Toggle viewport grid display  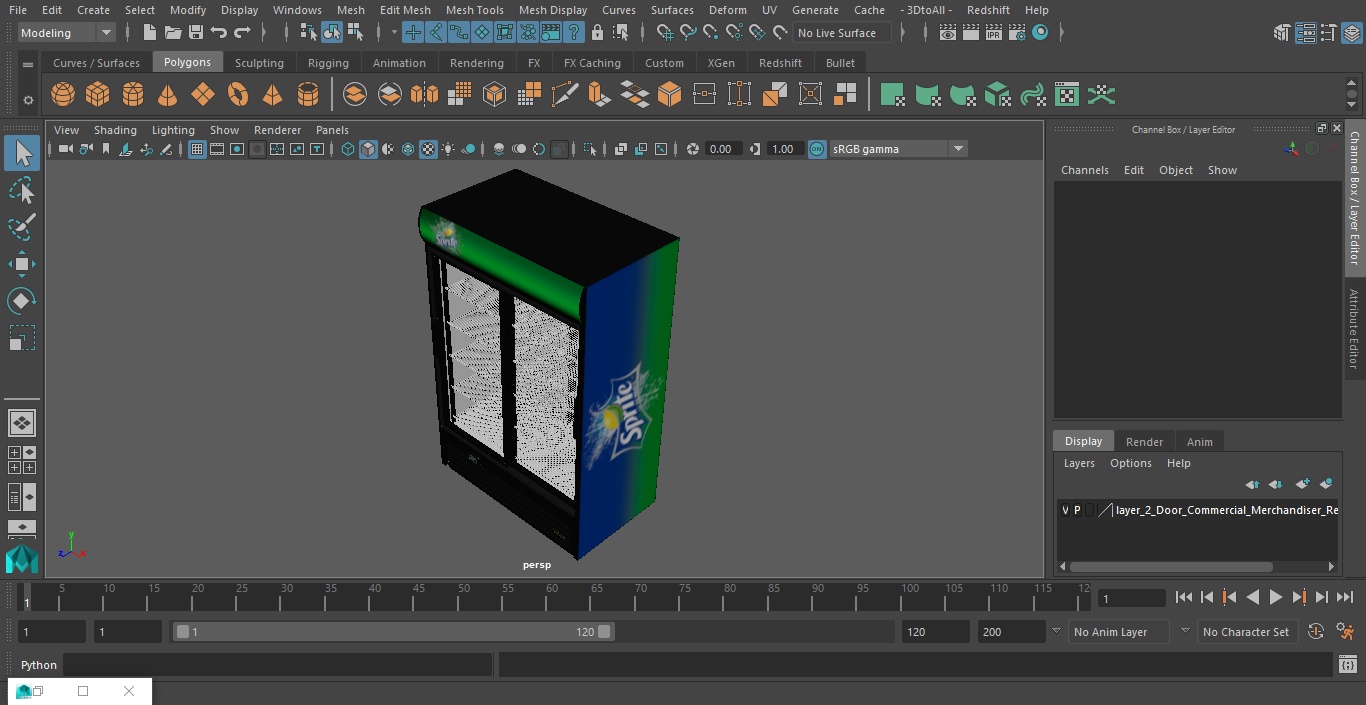pyautogui.click(x=197, y=149)
